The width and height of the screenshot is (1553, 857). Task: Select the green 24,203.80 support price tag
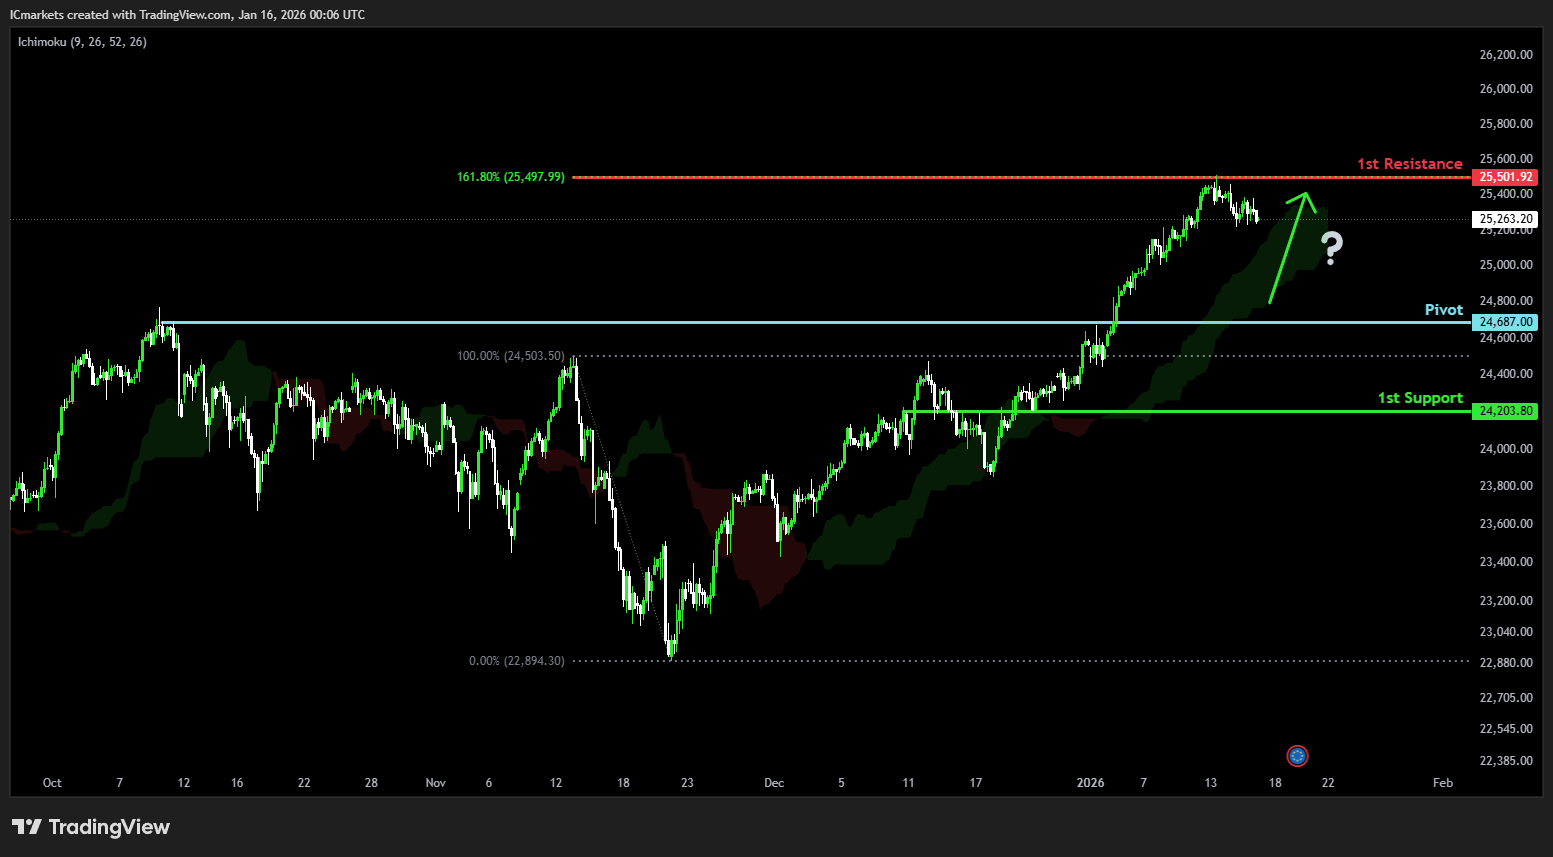(1505, 411)
